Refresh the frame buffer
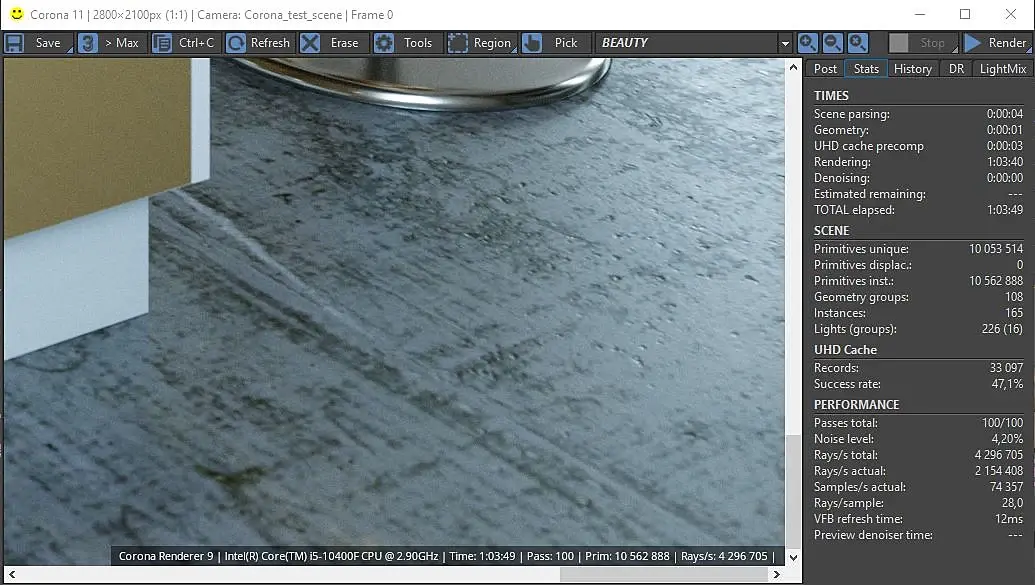 click(x=258, y=43)
